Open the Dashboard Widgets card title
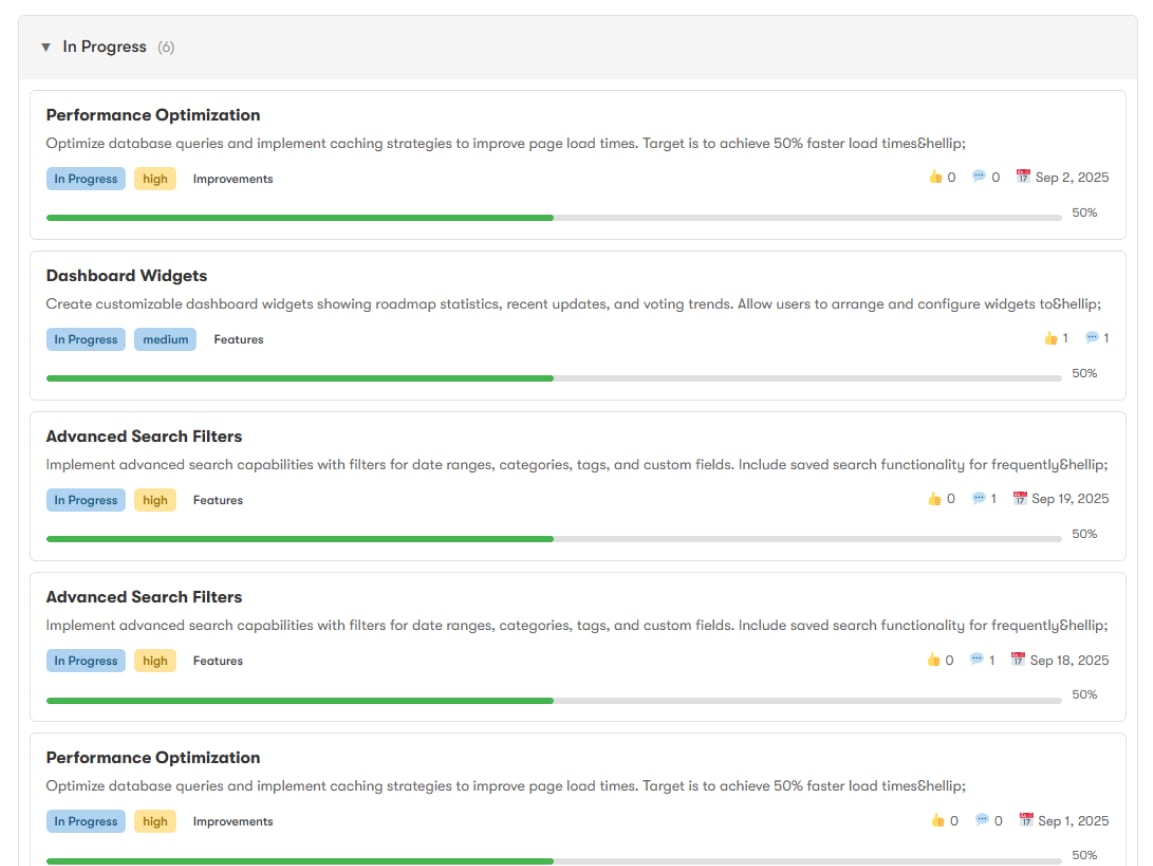Screen dimensions: 1153x866 126,276
